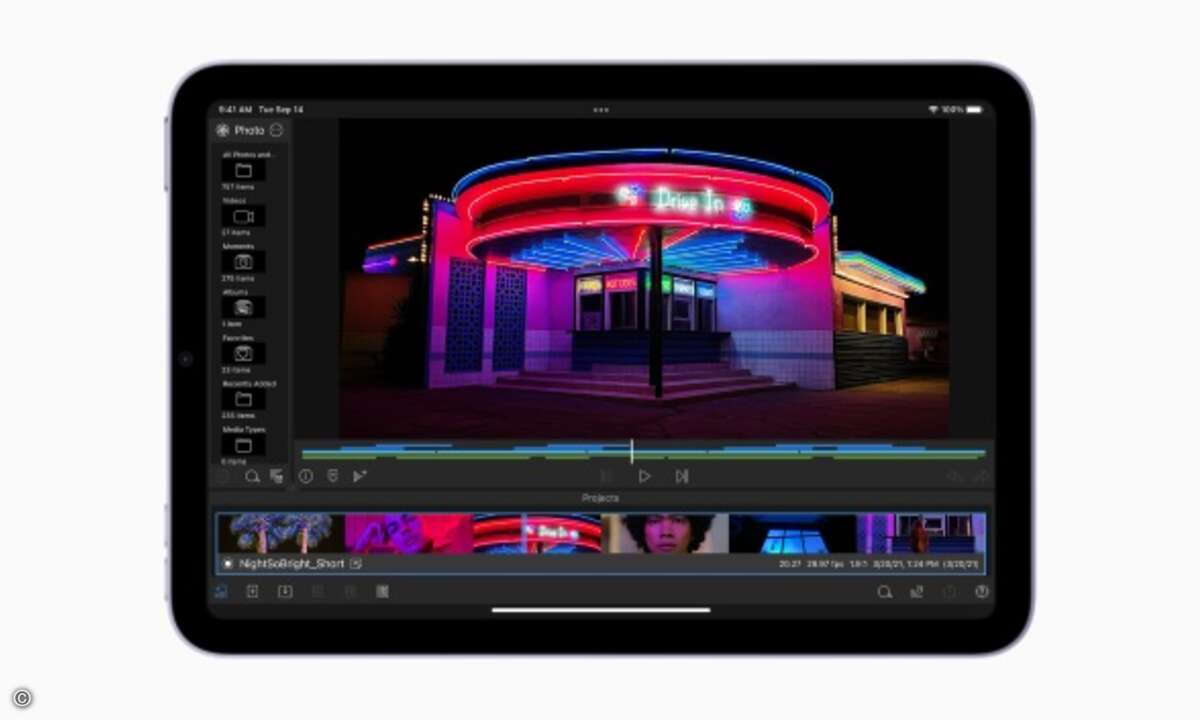Screen dimensions: 1200x720
Task: Search projects with the bottom magnifier icon
Action: (x=884, y=592)
